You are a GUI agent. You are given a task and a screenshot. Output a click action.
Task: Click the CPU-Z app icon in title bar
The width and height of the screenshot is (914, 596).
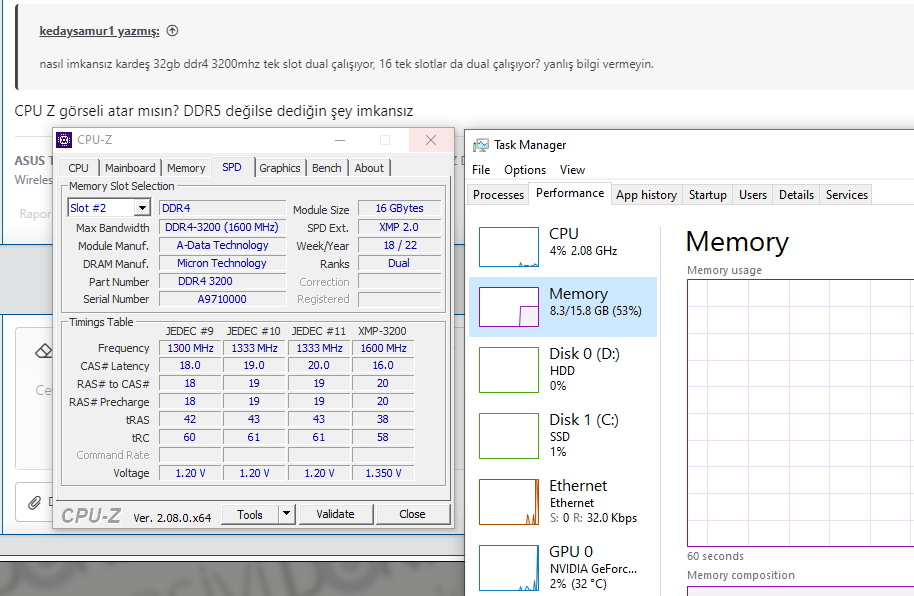(x=64, y=140)
